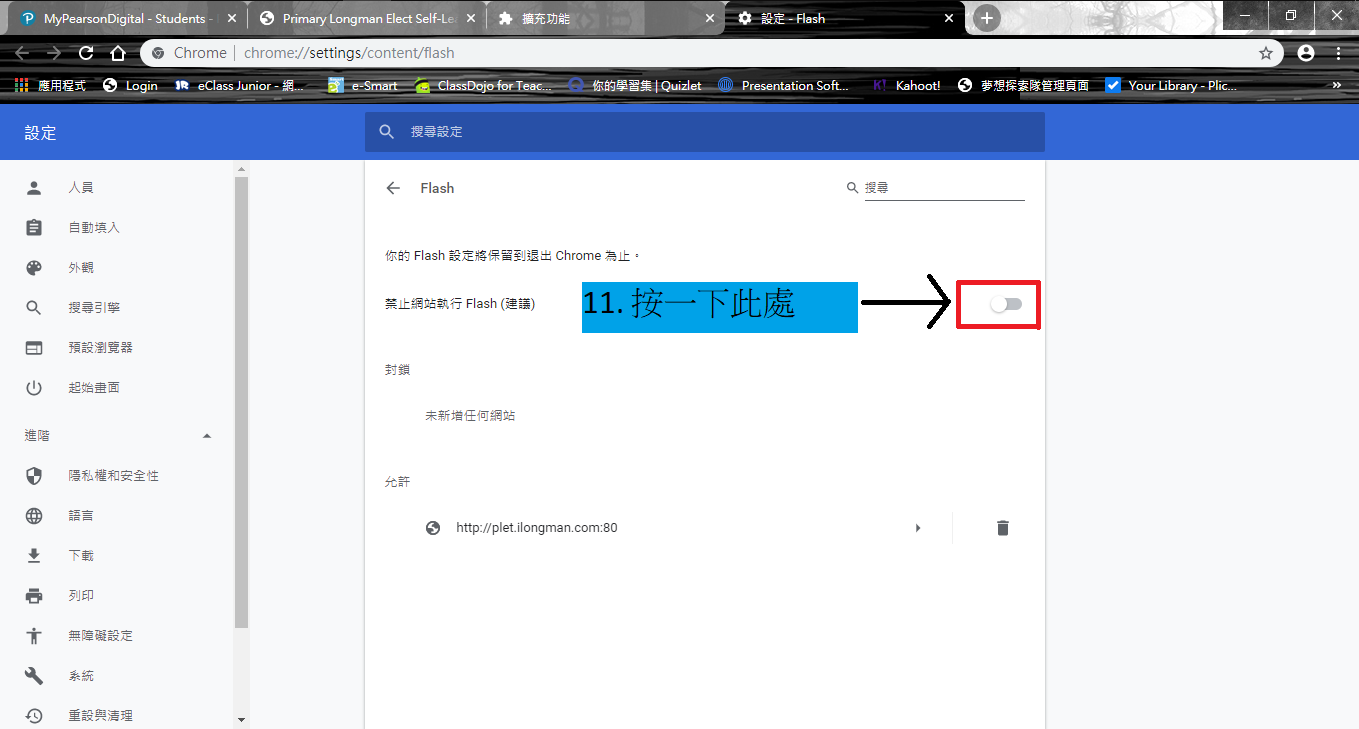Toggle the block sites from running Flash switch
This screenshot has width=1359, height=729.
tap(1006, 304)
